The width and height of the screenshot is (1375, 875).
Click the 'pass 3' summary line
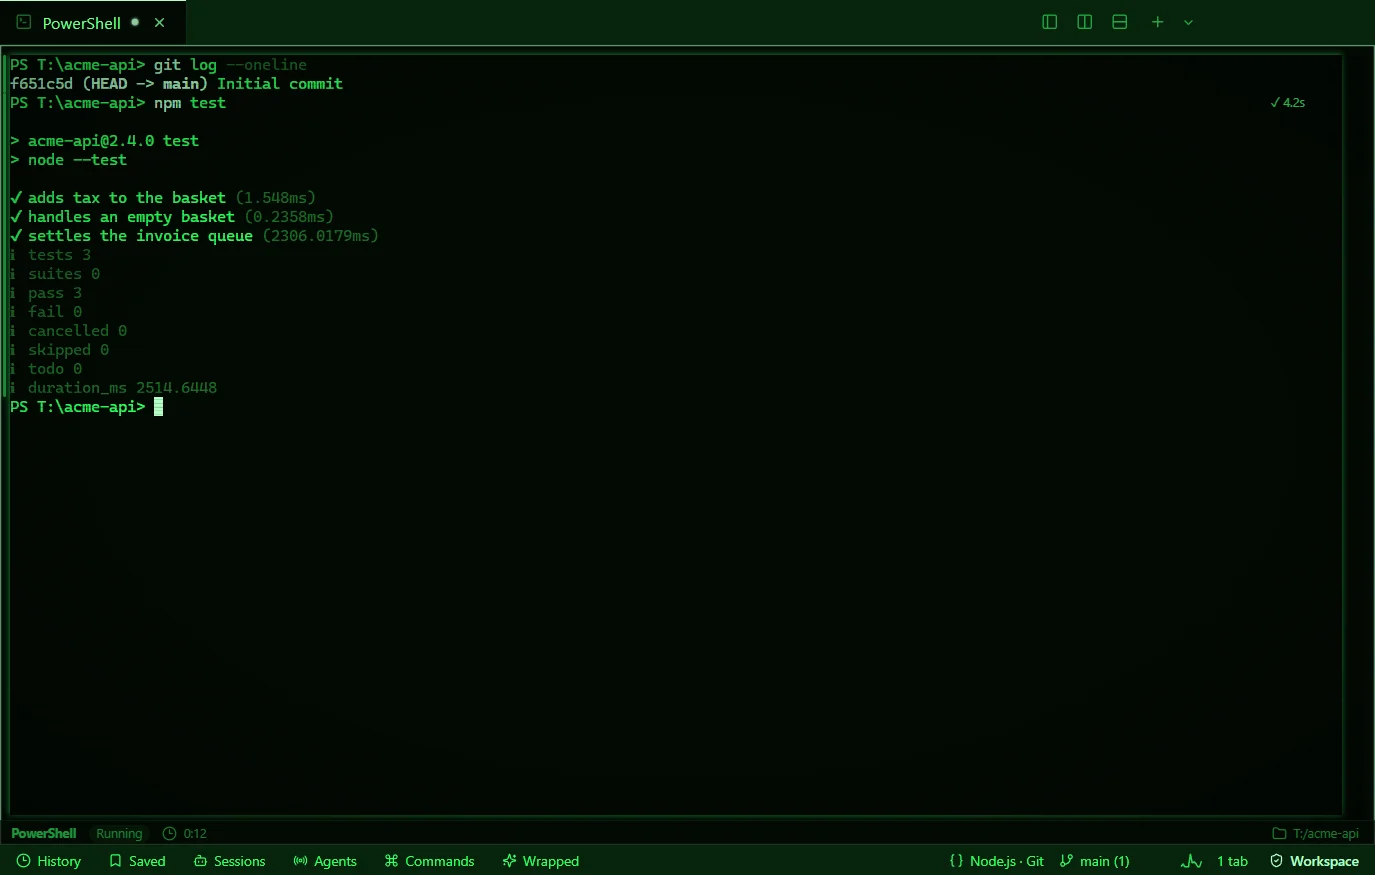(x=46, y=293)
